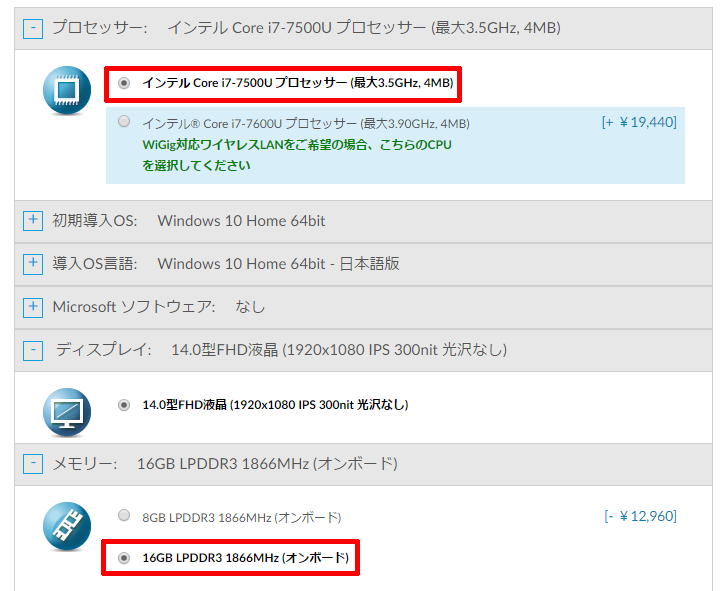Collapse the メモリー section
The image size is (726, 591).
click(33, 464)
